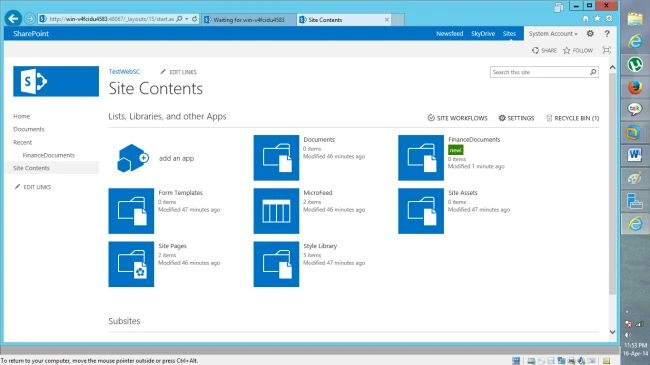Screen dimensions: 650x365
Task: Open uTorrent from the taskbar
Action: (635, 64)
